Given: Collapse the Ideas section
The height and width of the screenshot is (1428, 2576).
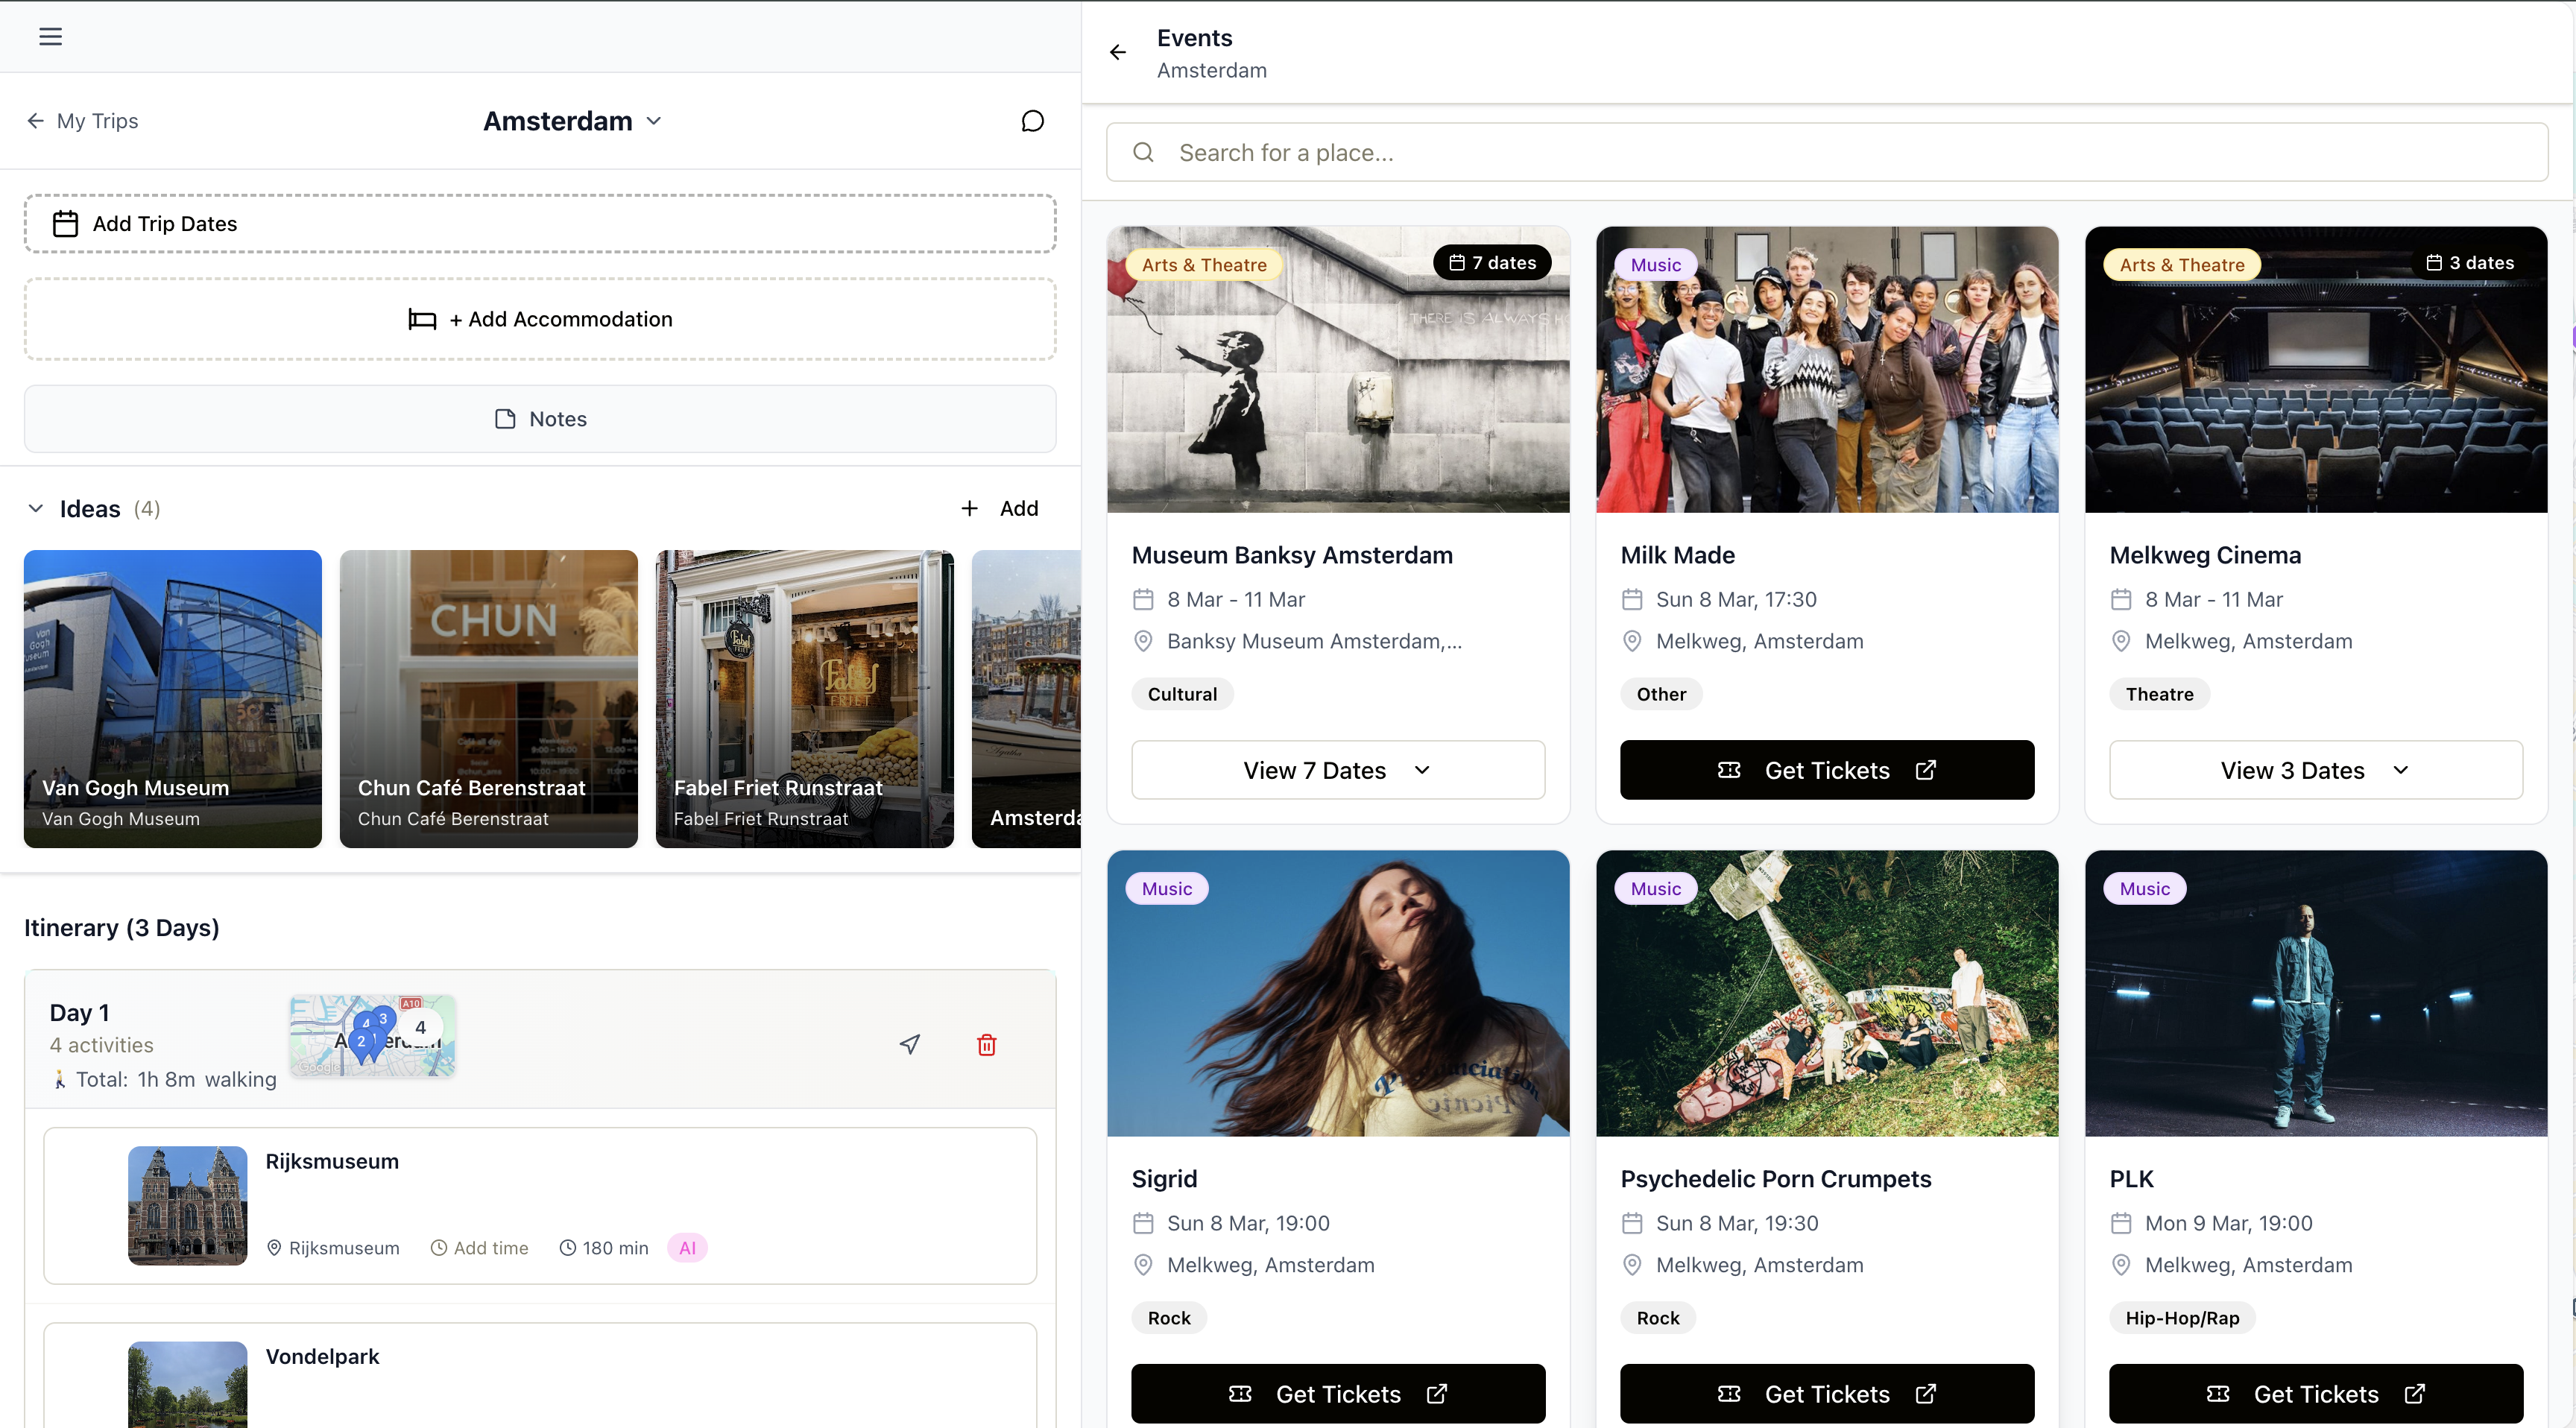Looking at the screenshot, I should click(36, 508).
